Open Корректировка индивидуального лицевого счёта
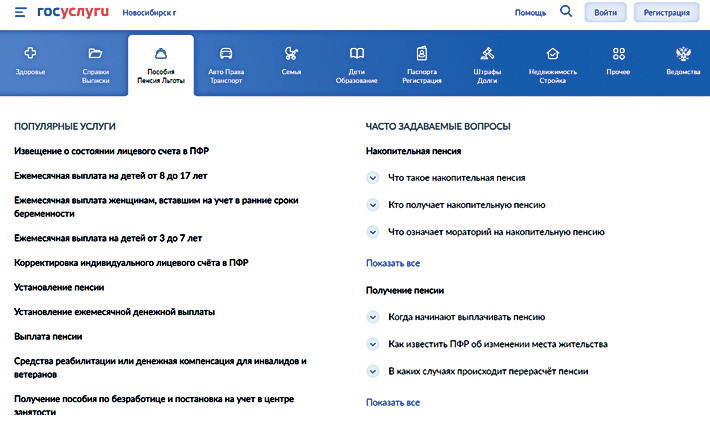This screenshot has width=710, height=440. pos(131,263)
